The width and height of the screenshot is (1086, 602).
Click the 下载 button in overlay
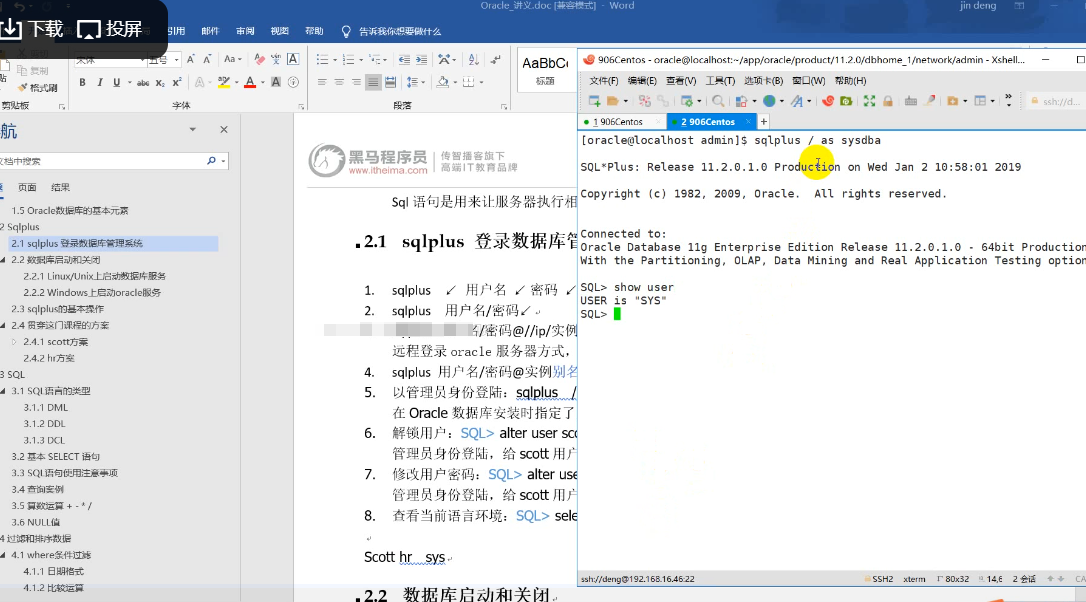click(x=32, y=28)
